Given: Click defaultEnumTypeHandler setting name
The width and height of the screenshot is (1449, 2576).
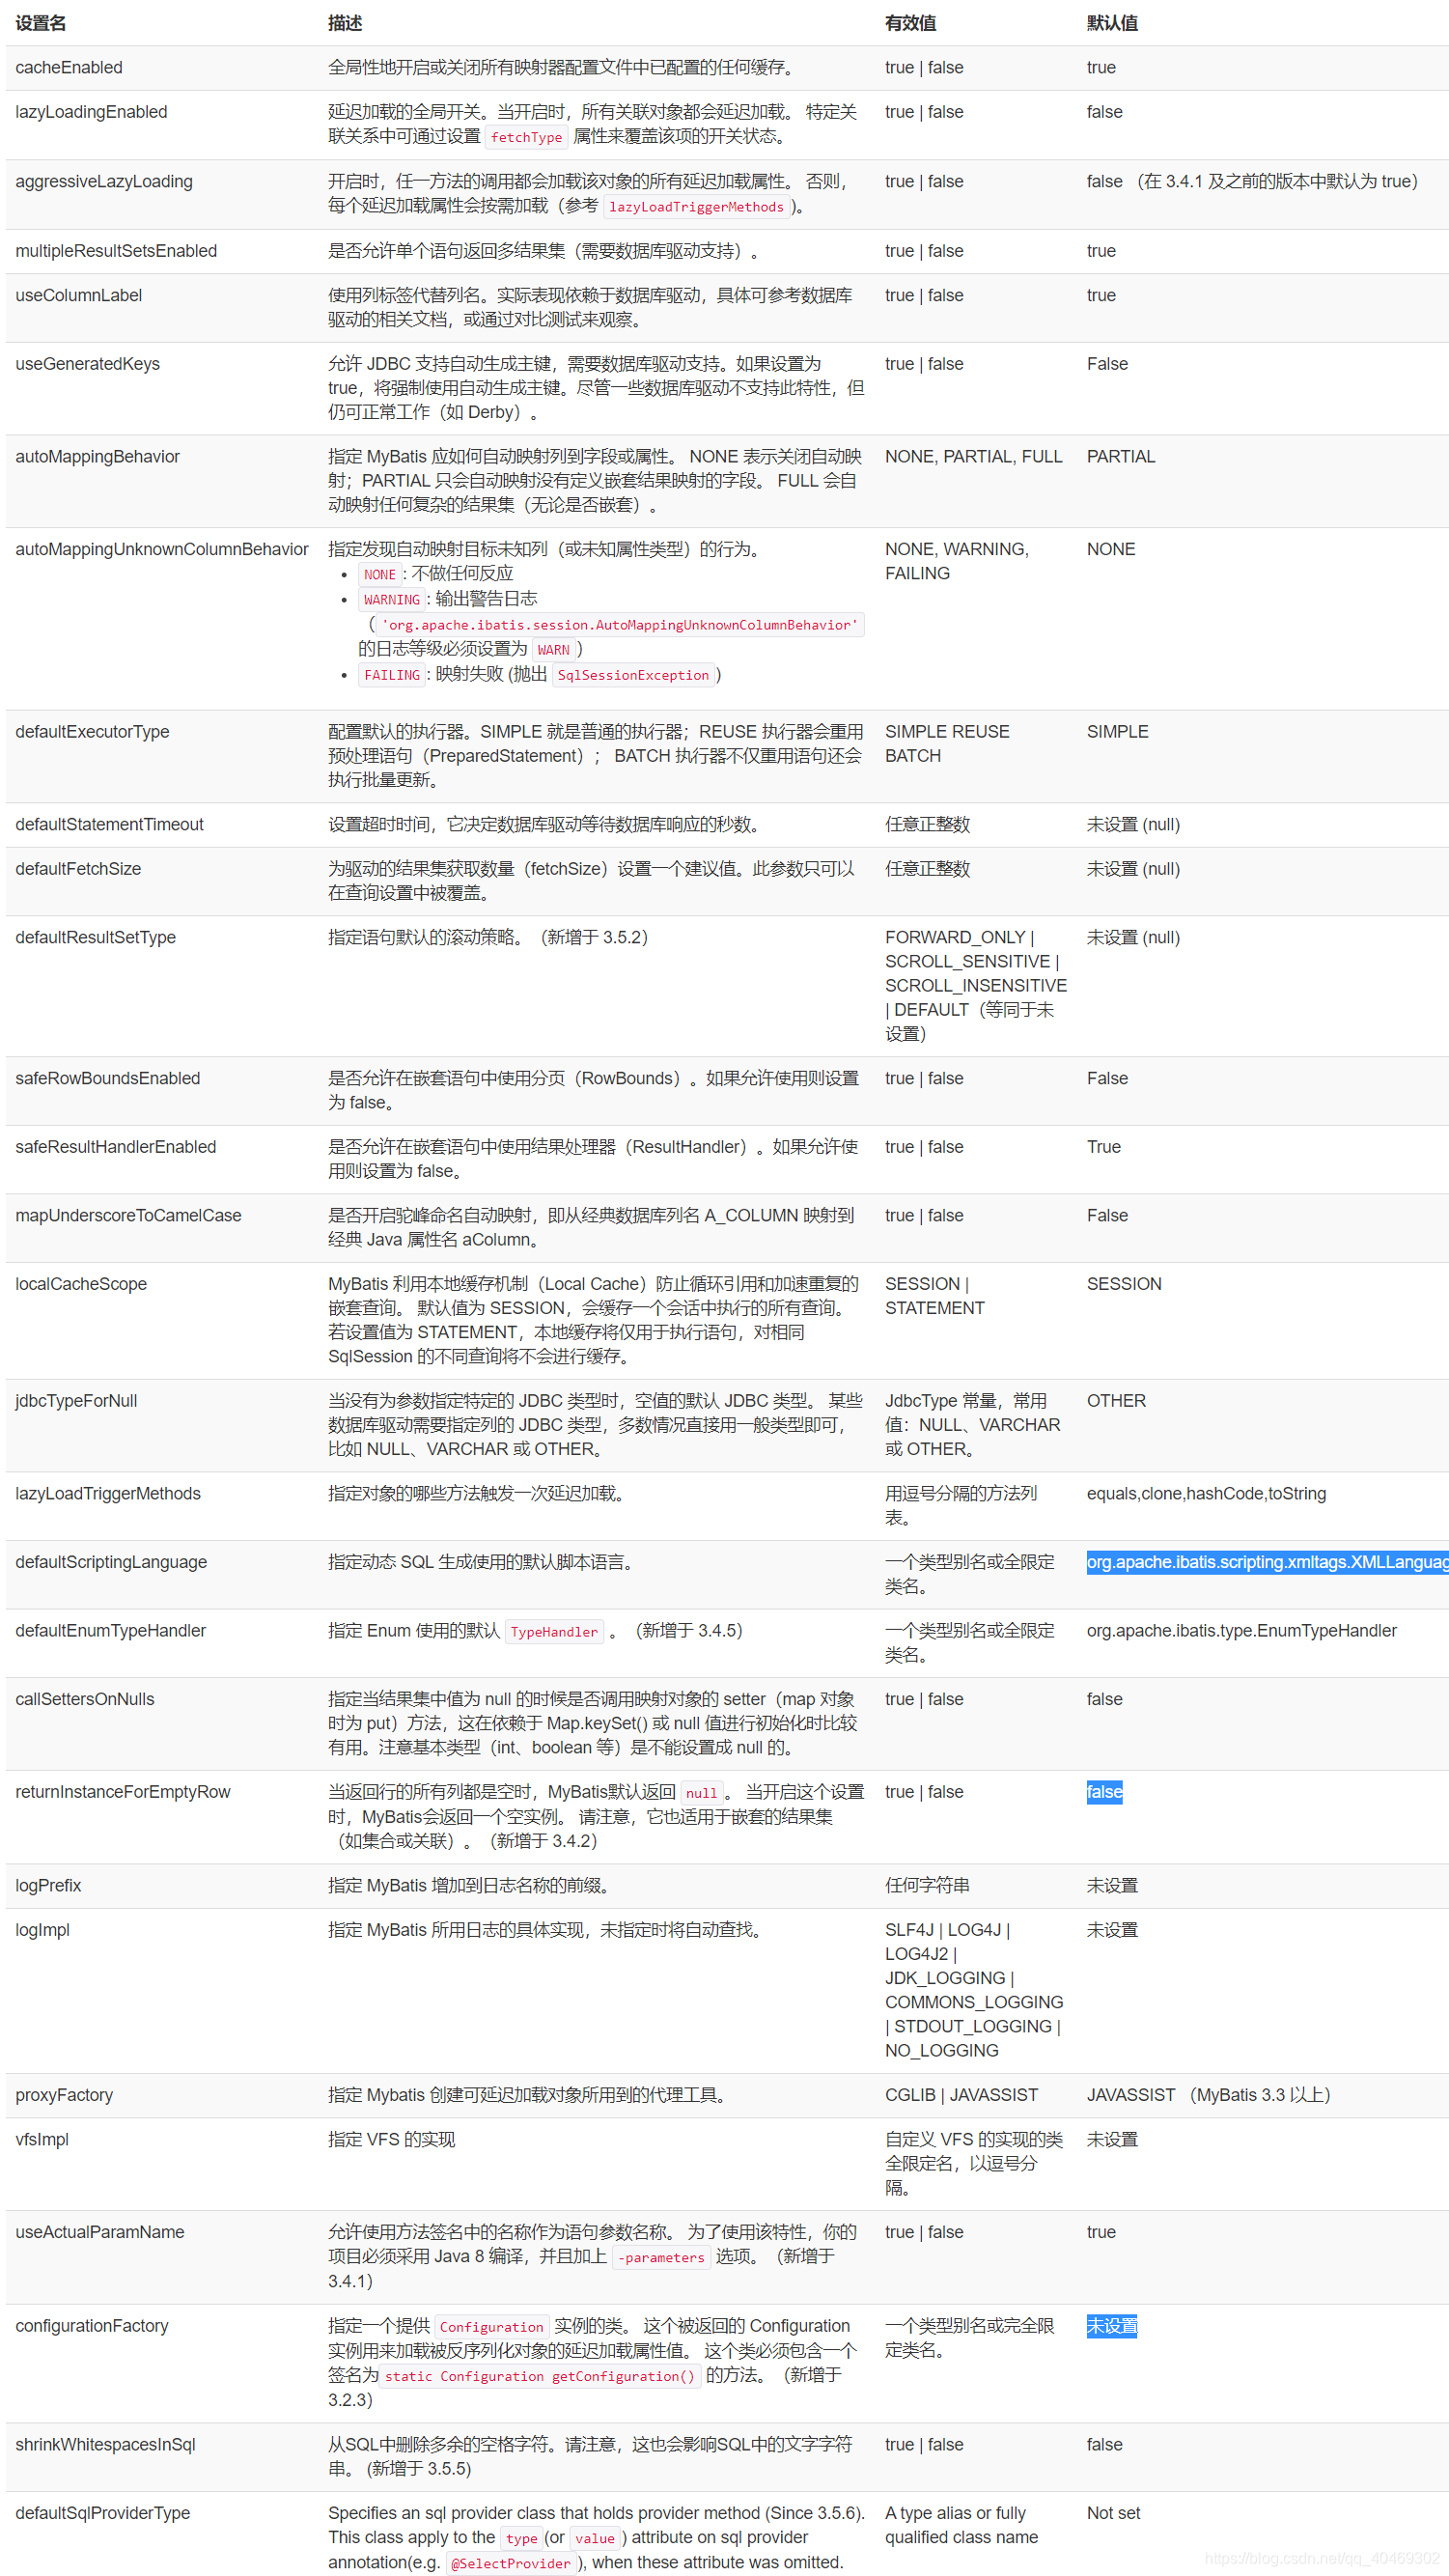Looking at the screenshot, I should point(111,1631).
